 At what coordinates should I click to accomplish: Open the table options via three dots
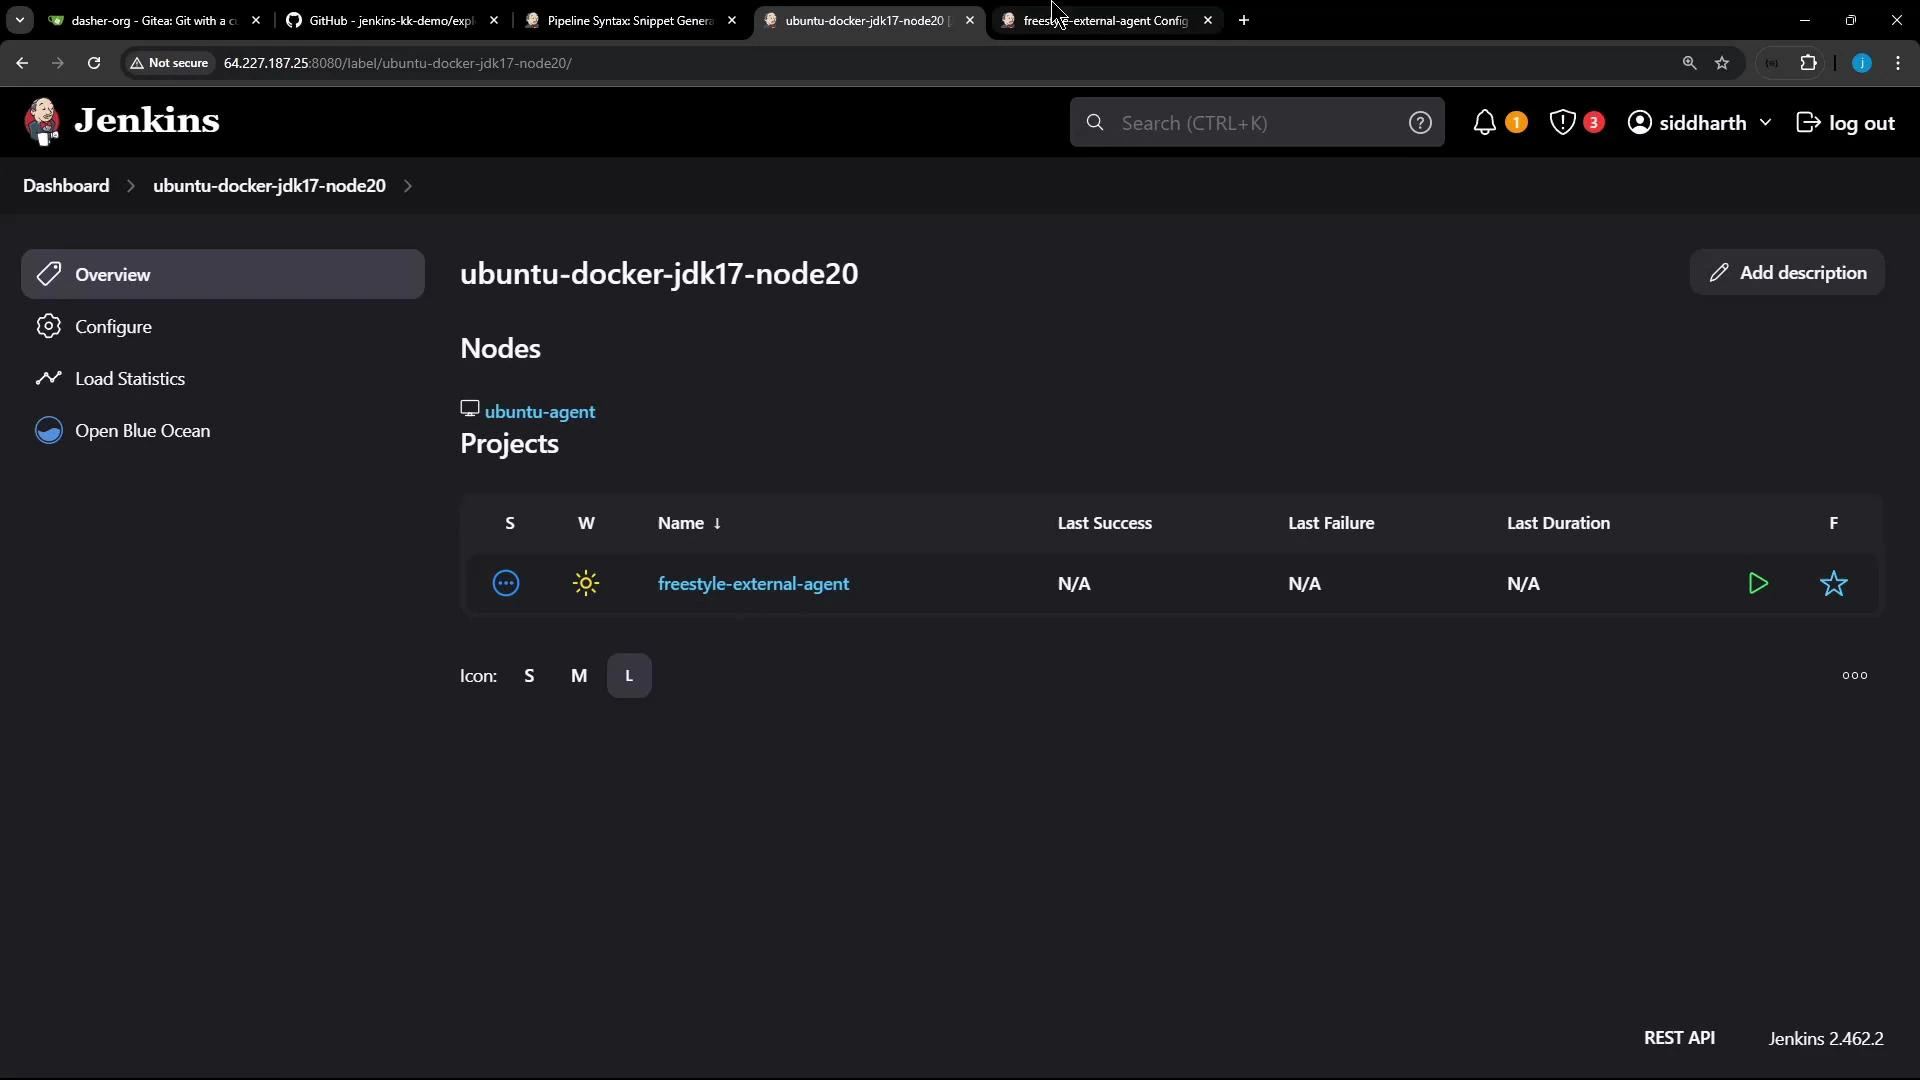point(1855,675)
